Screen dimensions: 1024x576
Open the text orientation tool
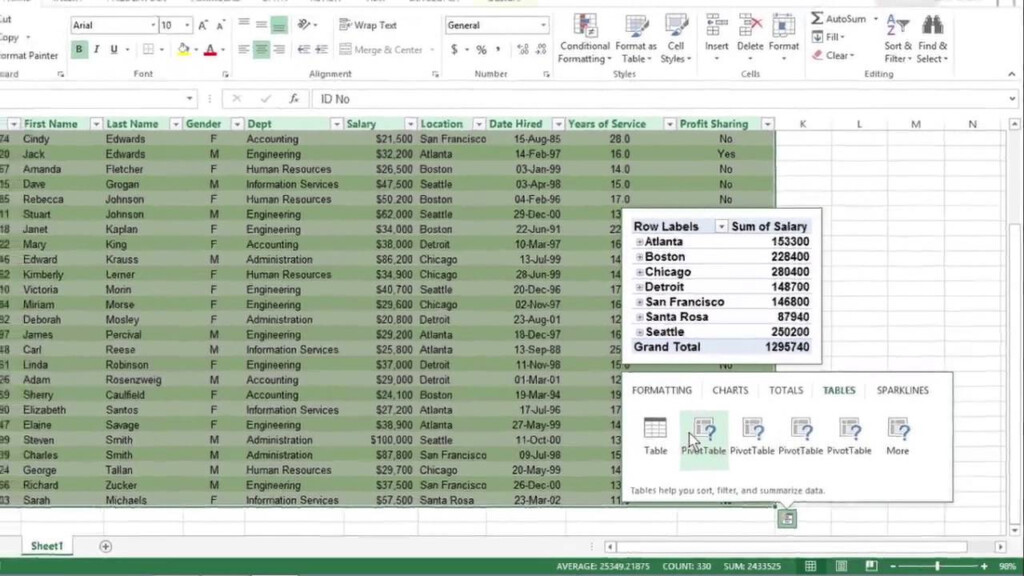point(304,25)
